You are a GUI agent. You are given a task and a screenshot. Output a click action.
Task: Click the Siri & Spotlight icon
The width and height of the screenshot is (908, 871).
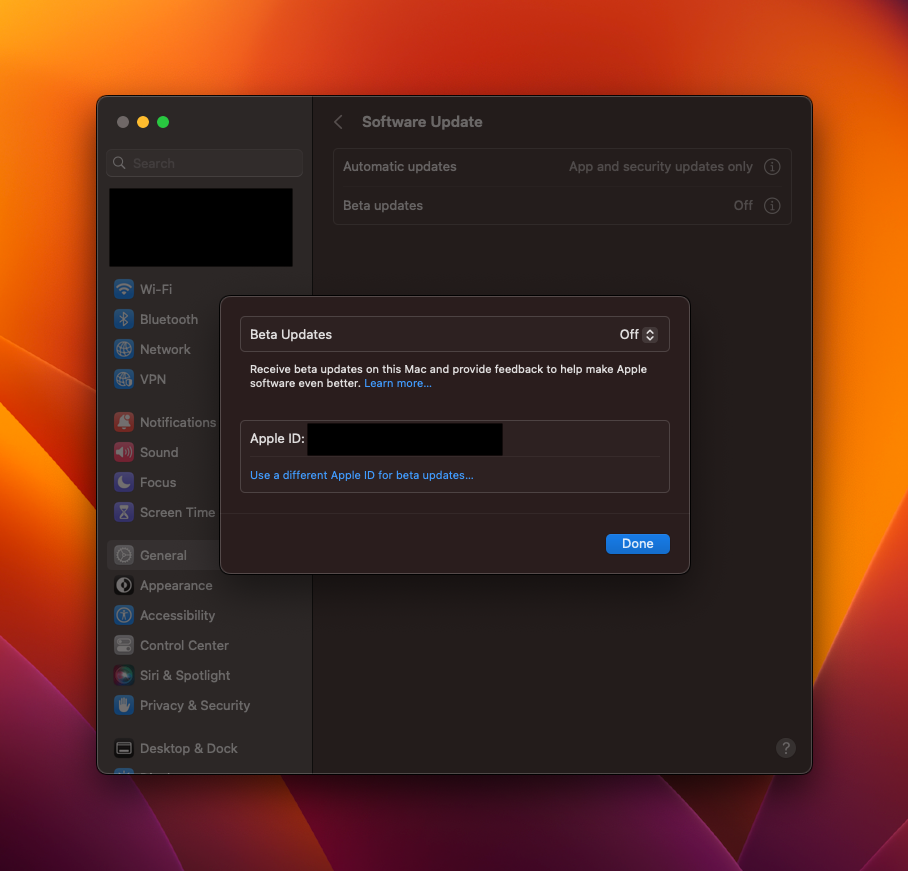tap(124, 675)
